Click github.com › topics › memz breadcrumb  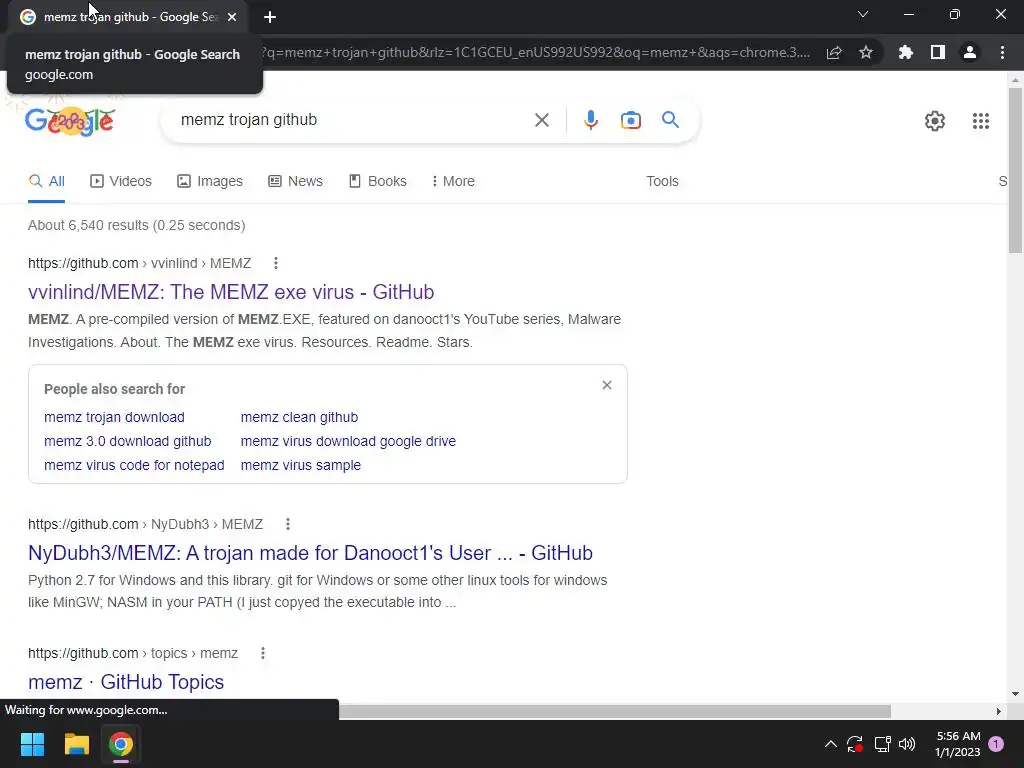click(133, 653)
